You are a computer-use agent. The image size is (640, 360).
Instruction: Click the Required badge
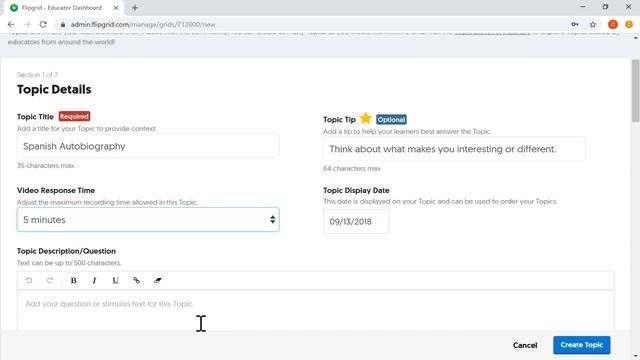coord(74,116)
